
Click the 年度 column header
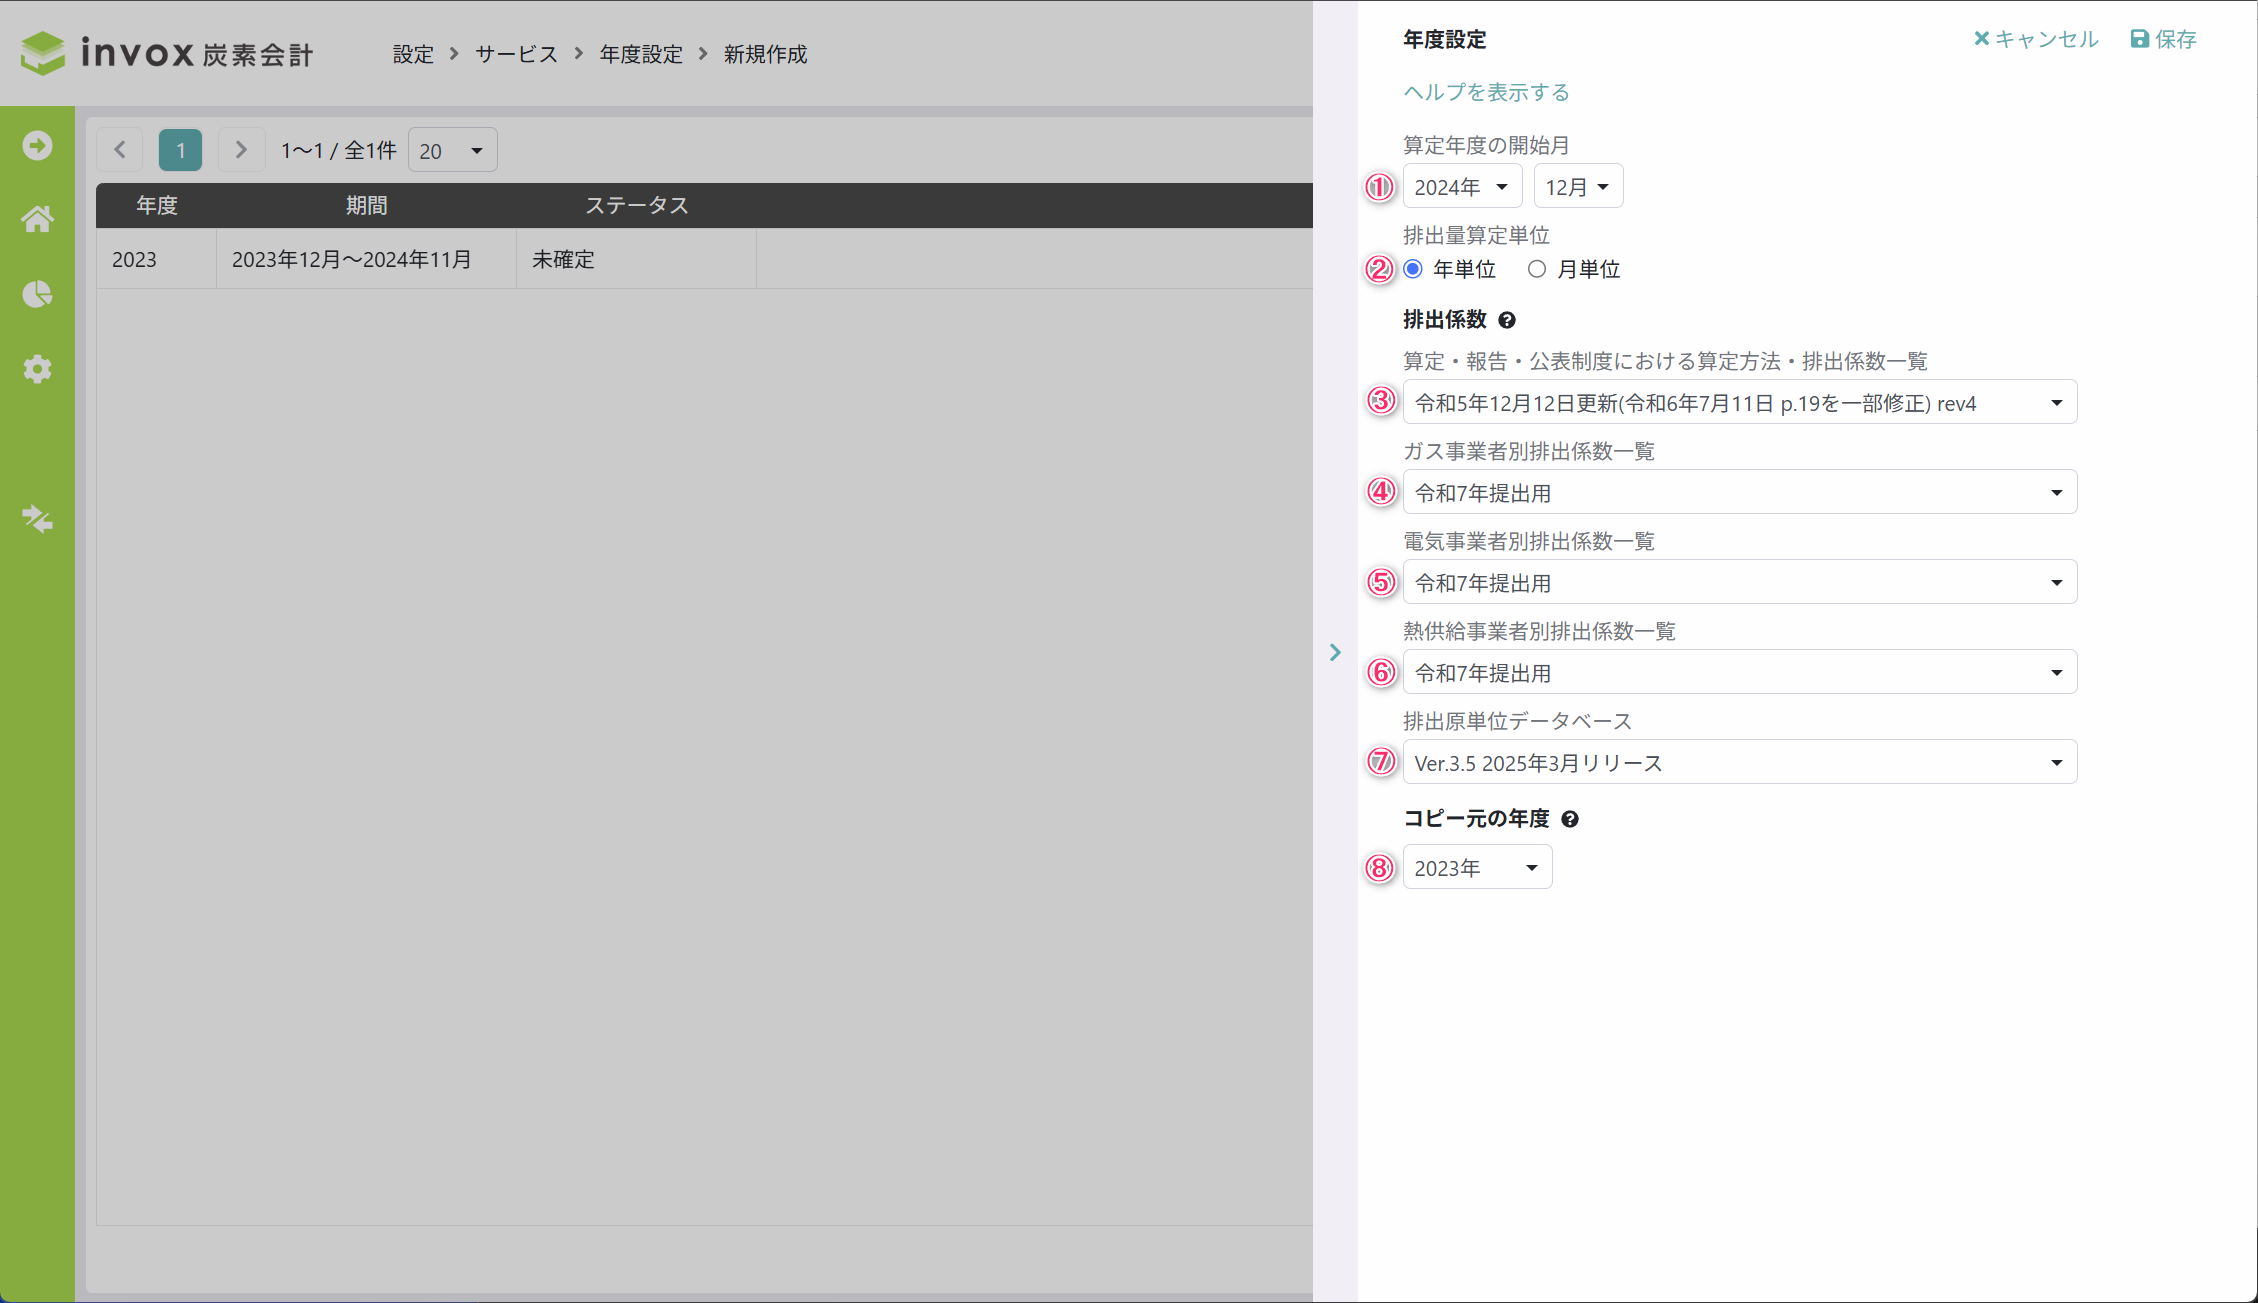point(157,205)
